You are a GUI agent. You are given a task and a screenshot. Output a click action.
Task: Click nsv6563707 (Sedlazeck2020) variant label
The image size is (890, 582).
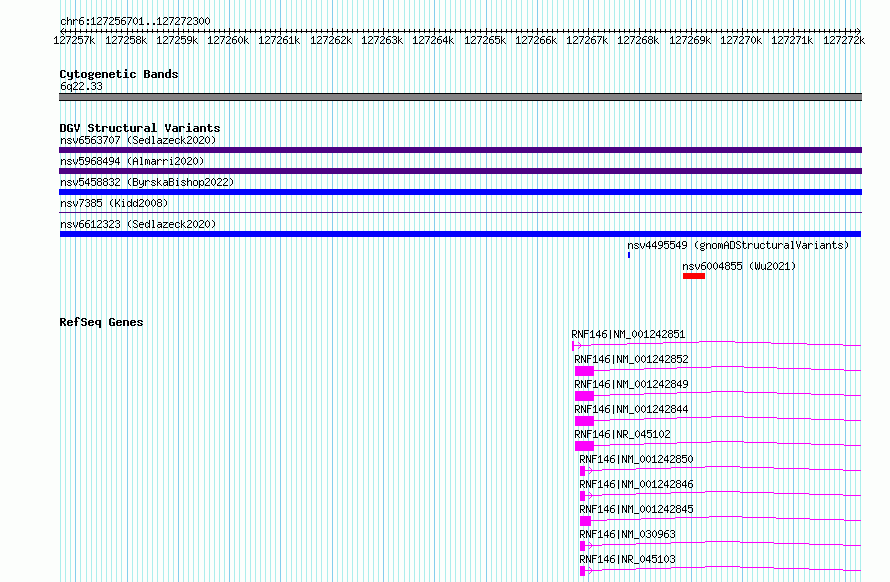pos(138,140)
